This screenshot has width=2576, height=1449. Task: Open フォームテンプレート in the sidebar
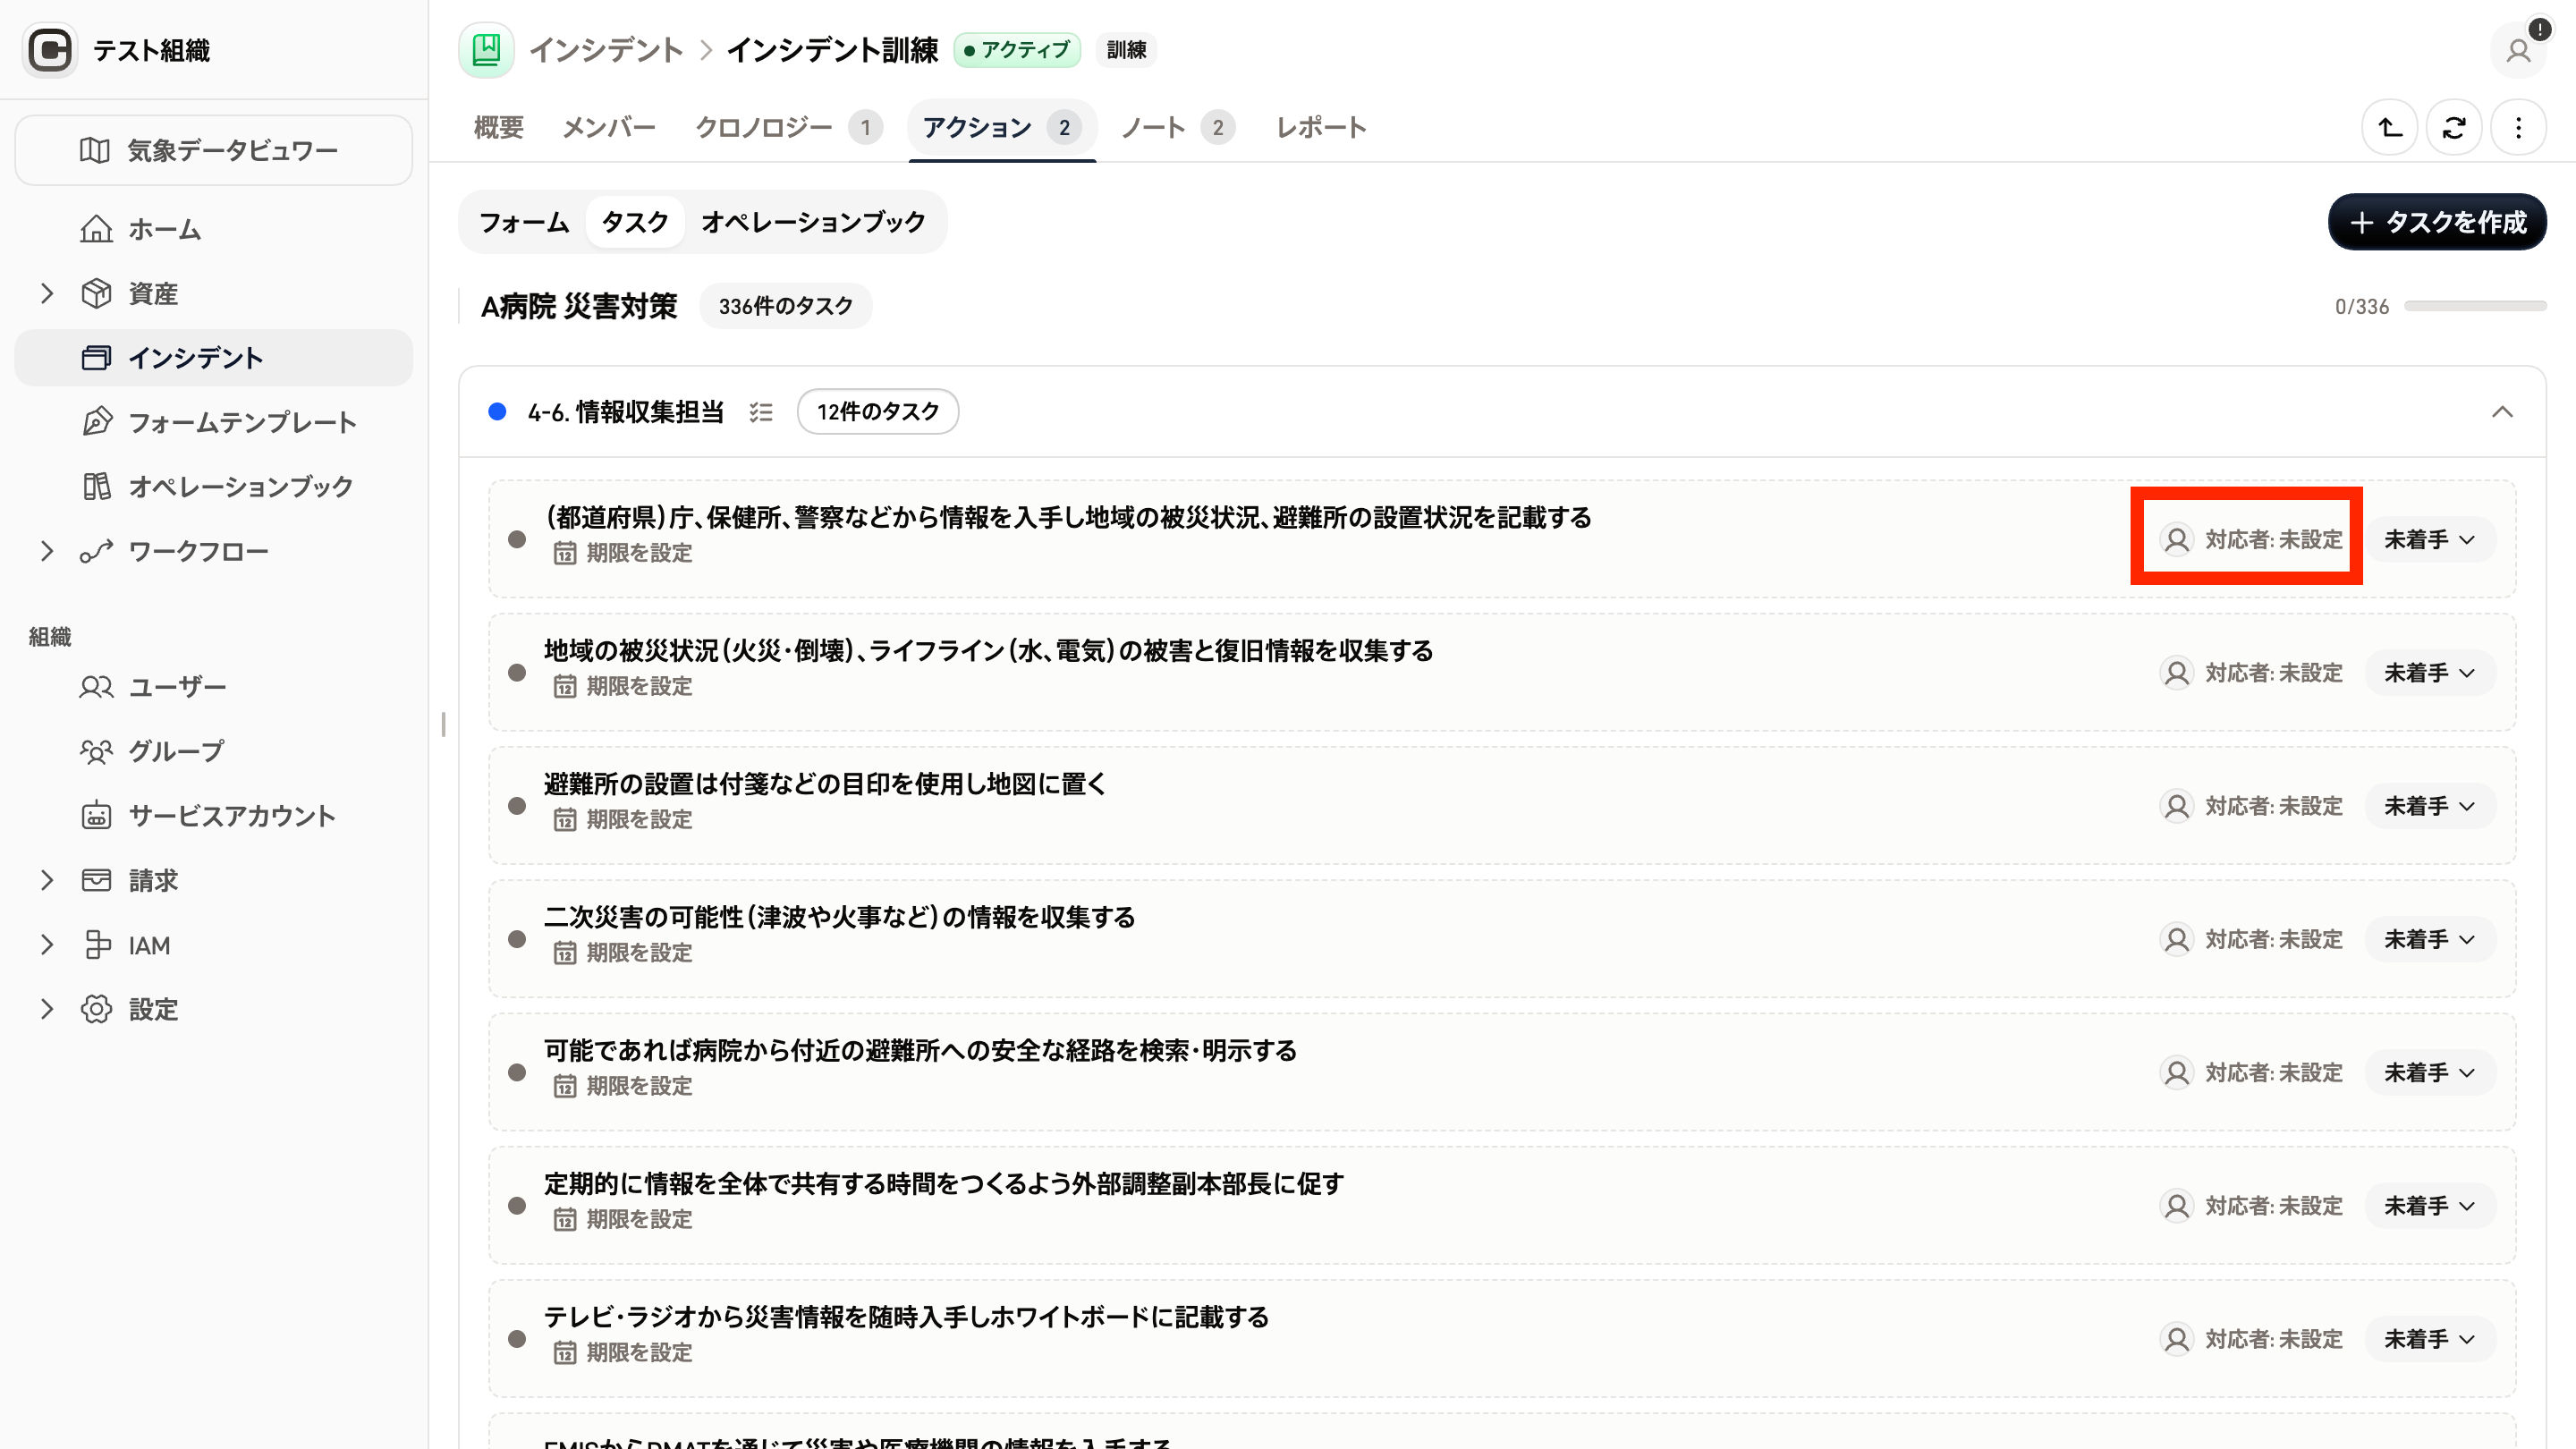213,422
